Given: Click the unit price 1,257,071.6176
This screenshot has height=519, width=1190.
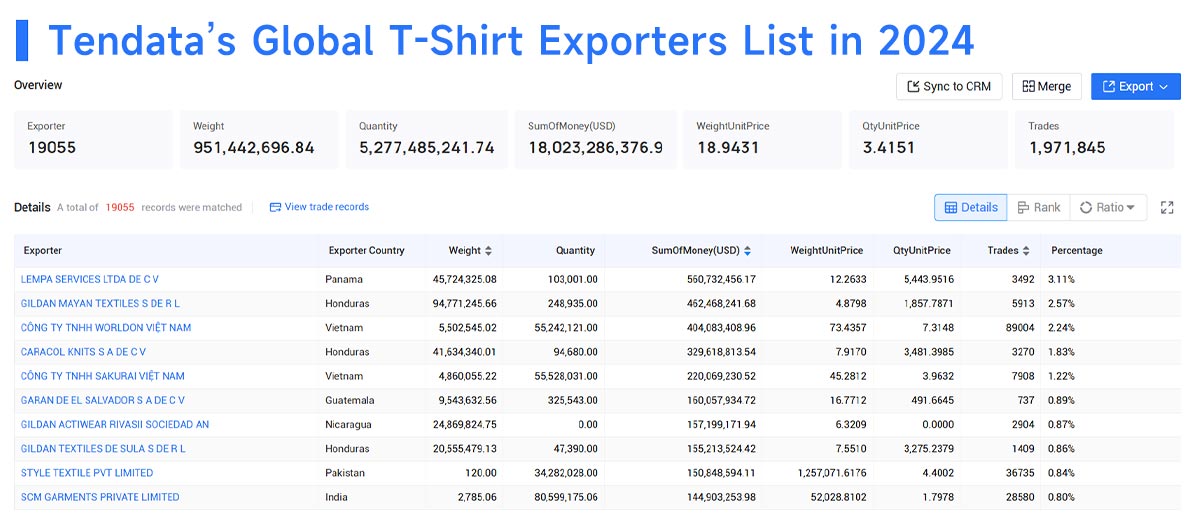Looking at the screenshot, I should pyautogui.click(x=833, y=473).
